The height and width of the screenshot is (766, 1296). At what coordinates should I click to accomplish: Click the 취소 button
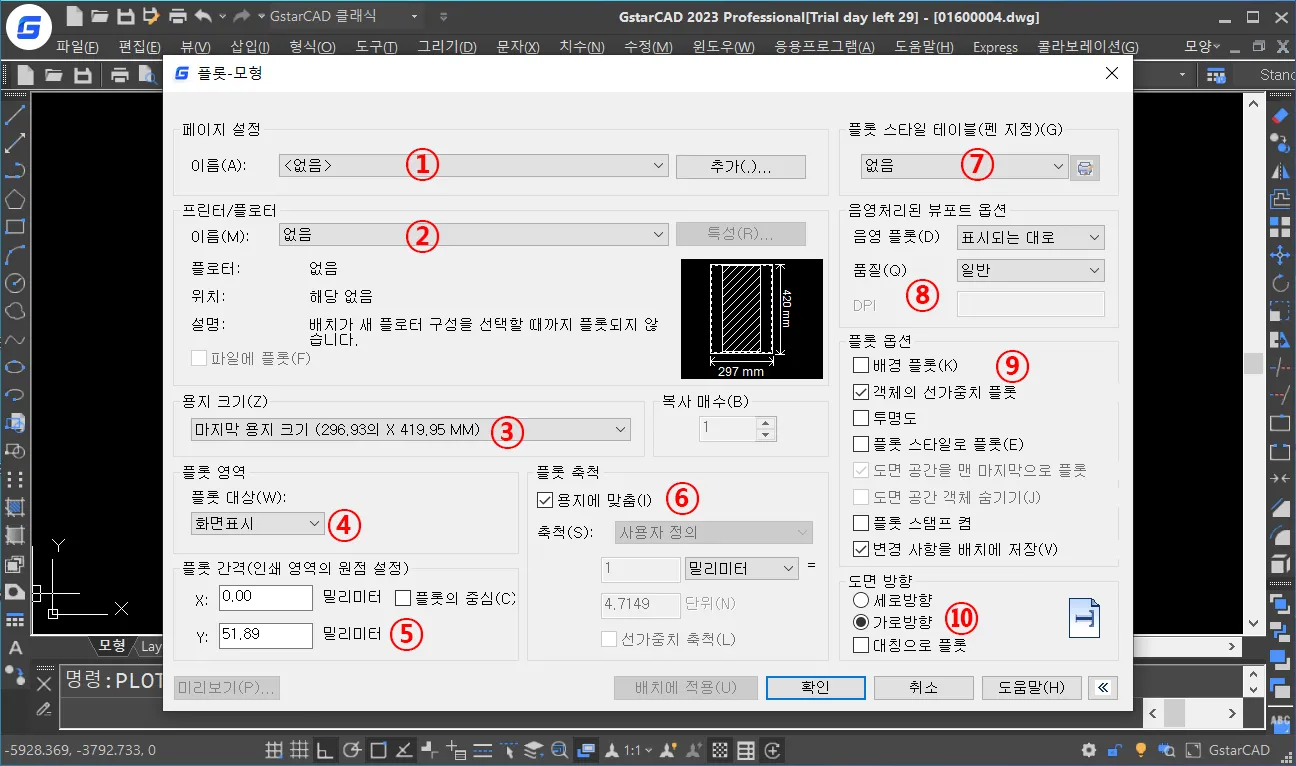pyautogui.click(x=923, y=688)
